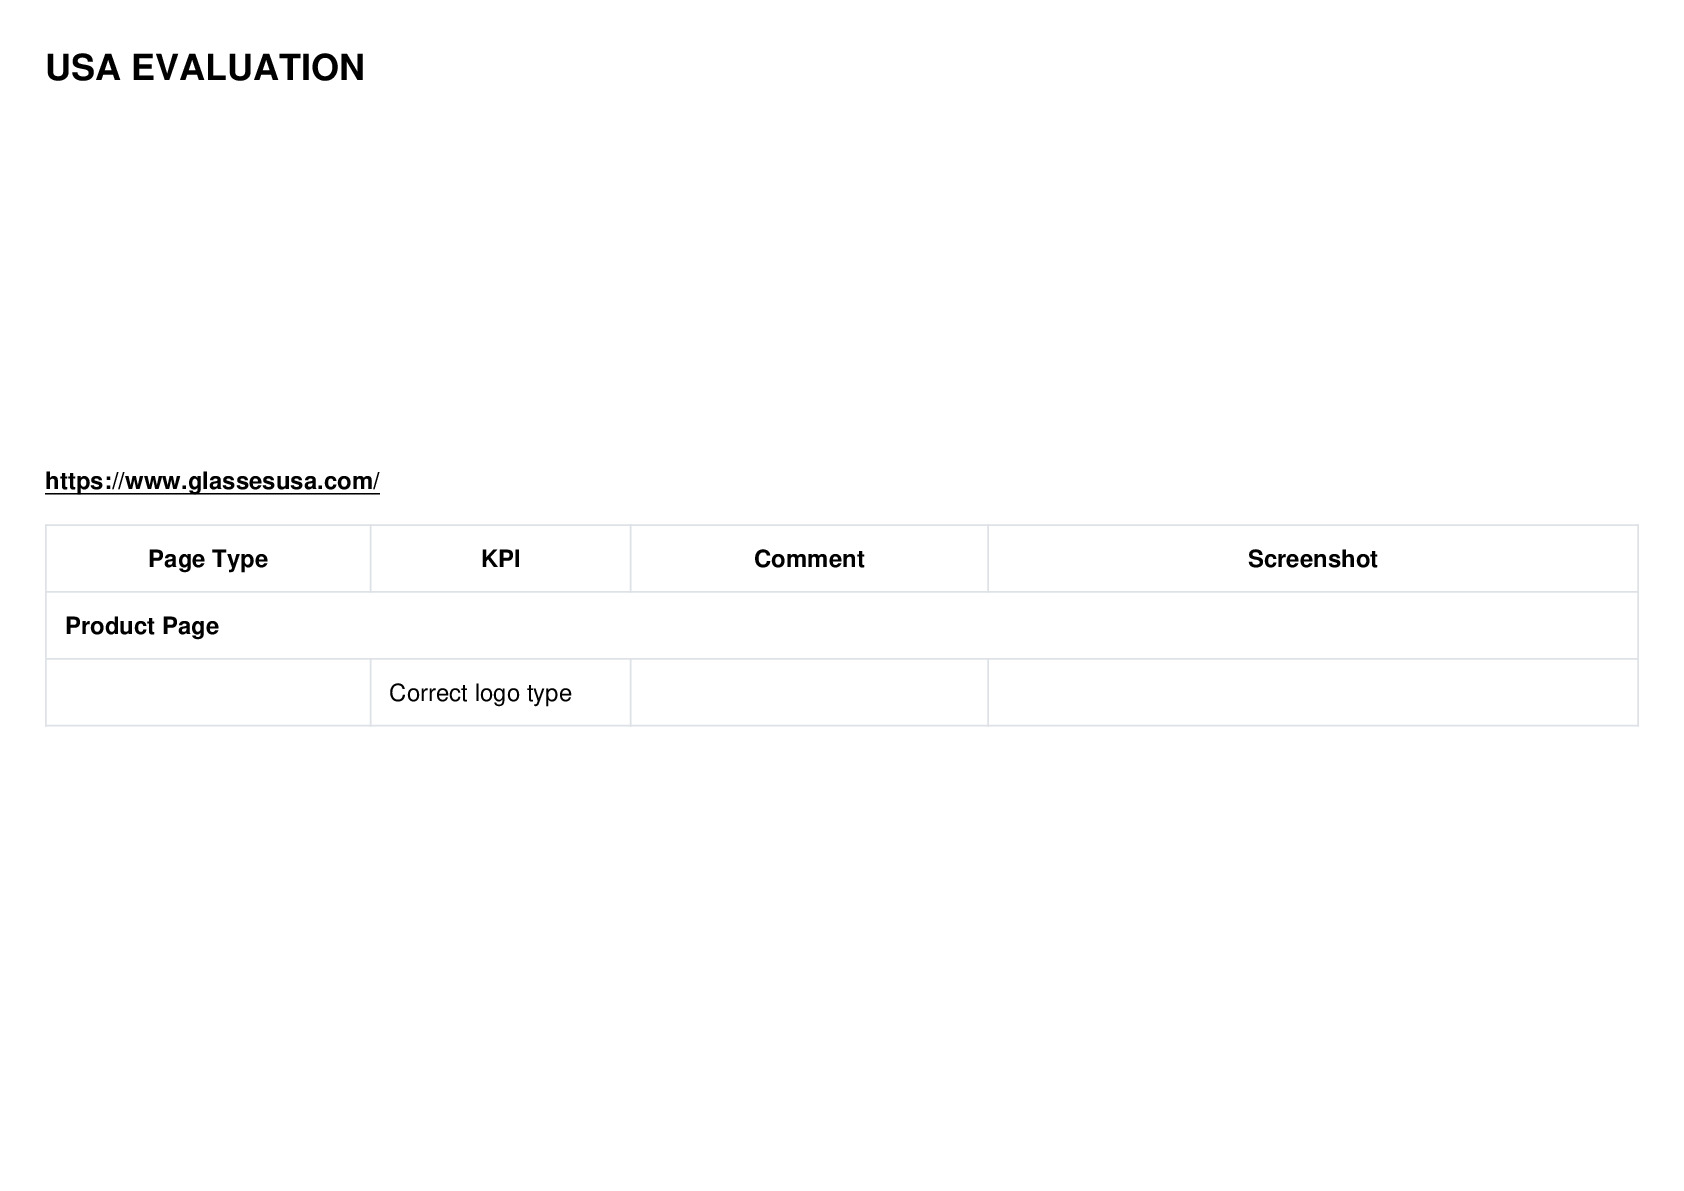Select the Page Type column header
The image size is (1684, 1191).
(208, 558)
